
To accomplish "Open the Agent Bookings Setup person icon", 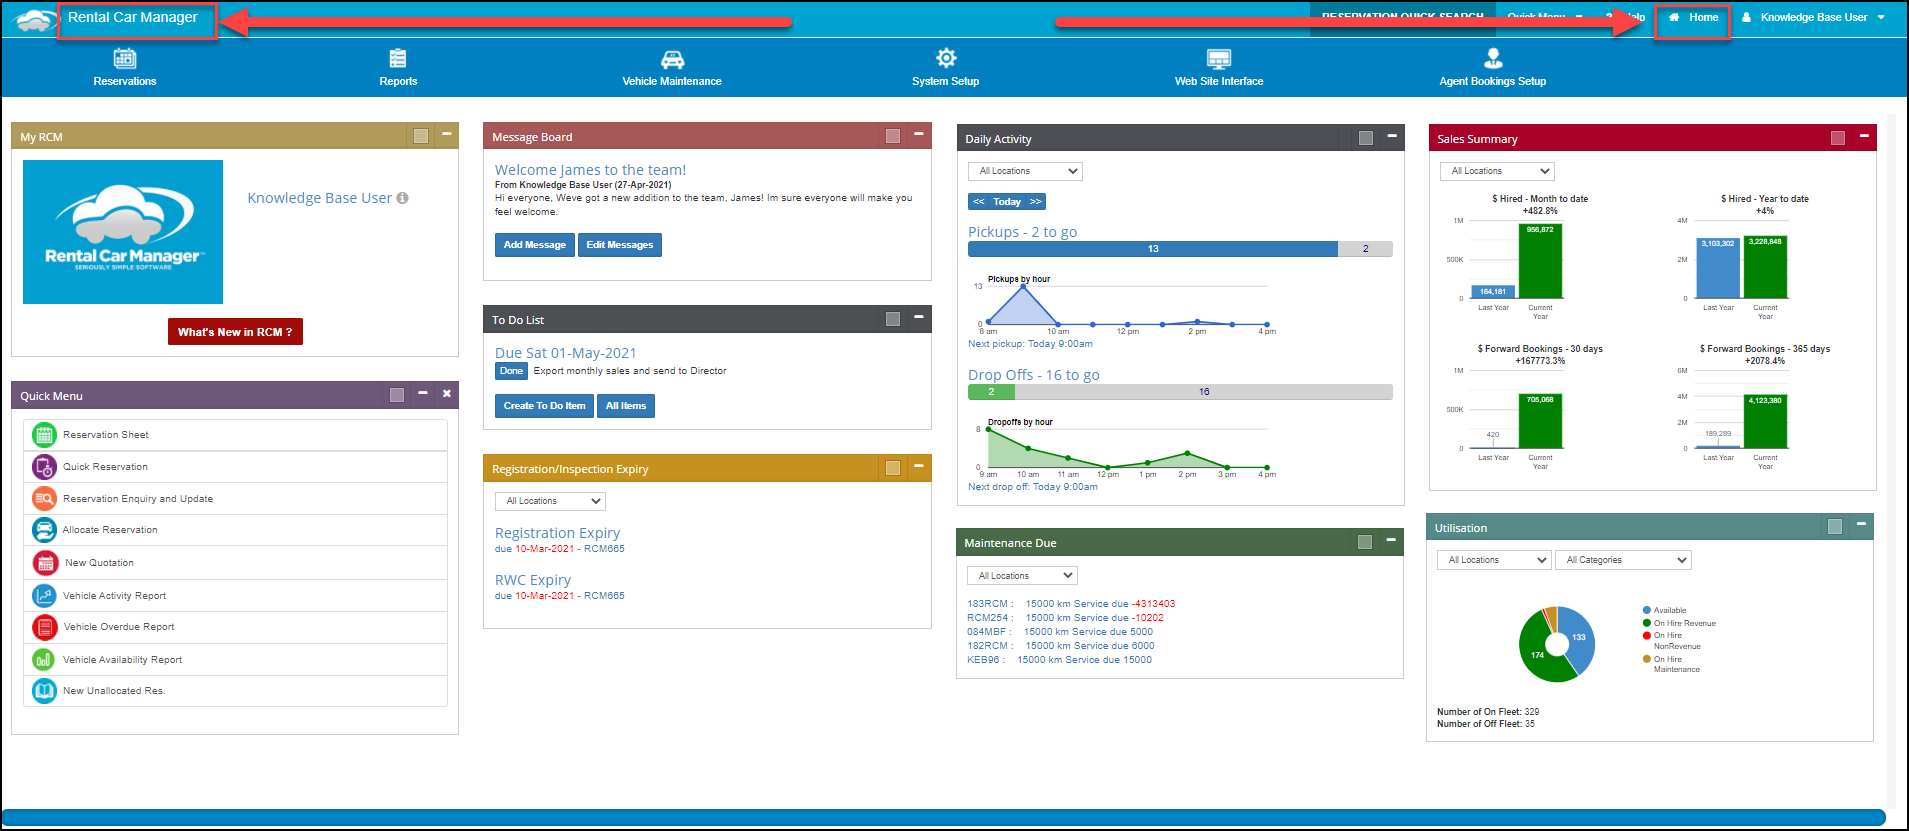I will tap(1493, 58).
